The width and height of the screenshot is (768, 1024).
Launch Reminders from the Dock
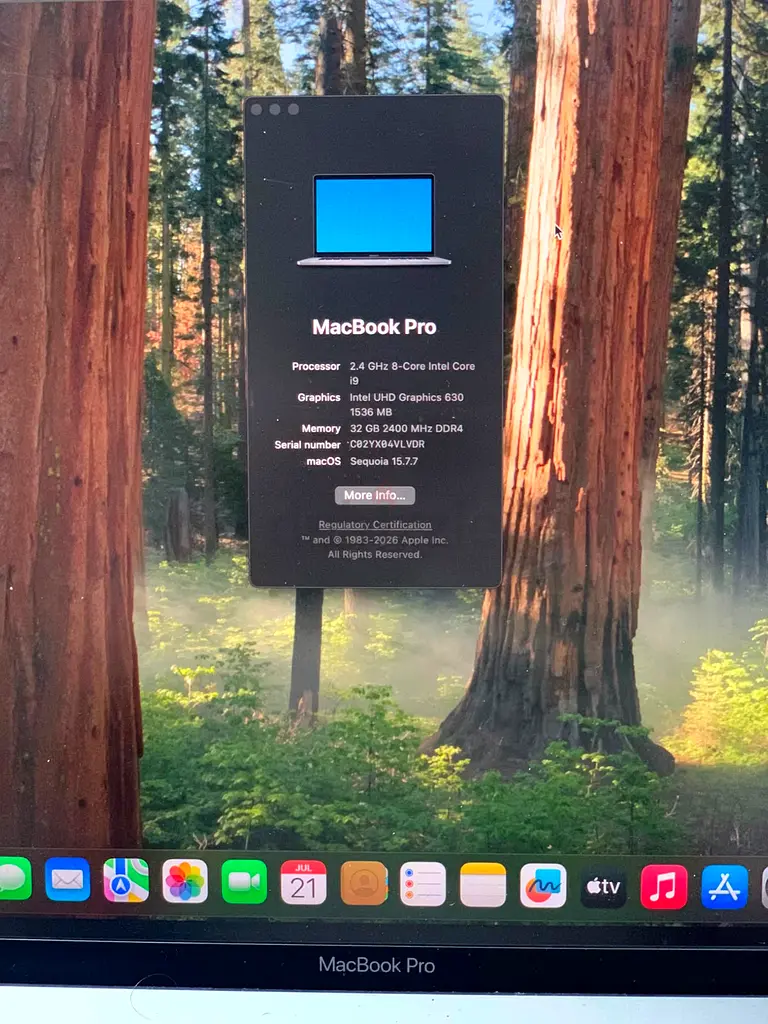[x=423, y=884]
